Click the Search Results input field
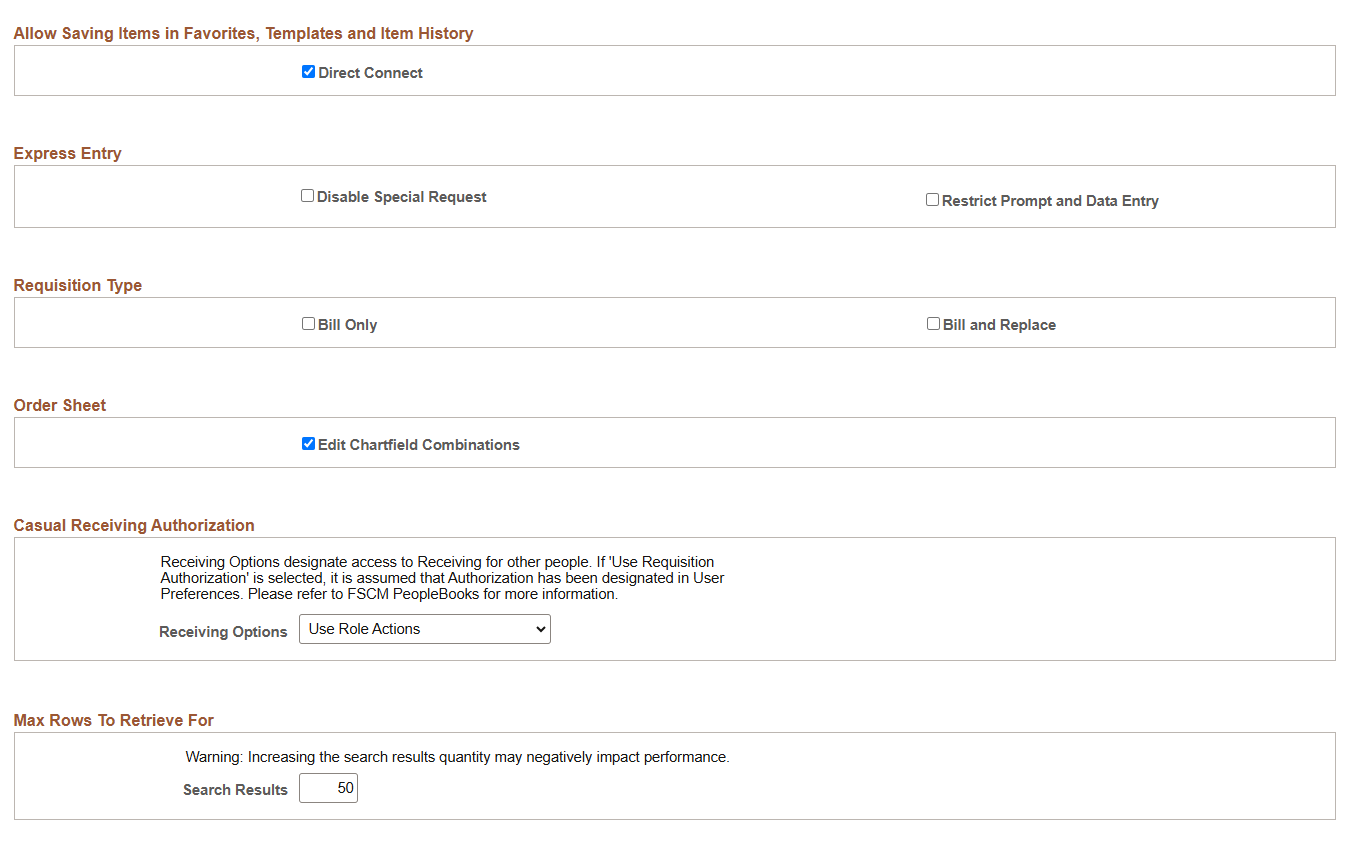Image resolution: width=1352 pixels, height=848 pixels. 328,788
